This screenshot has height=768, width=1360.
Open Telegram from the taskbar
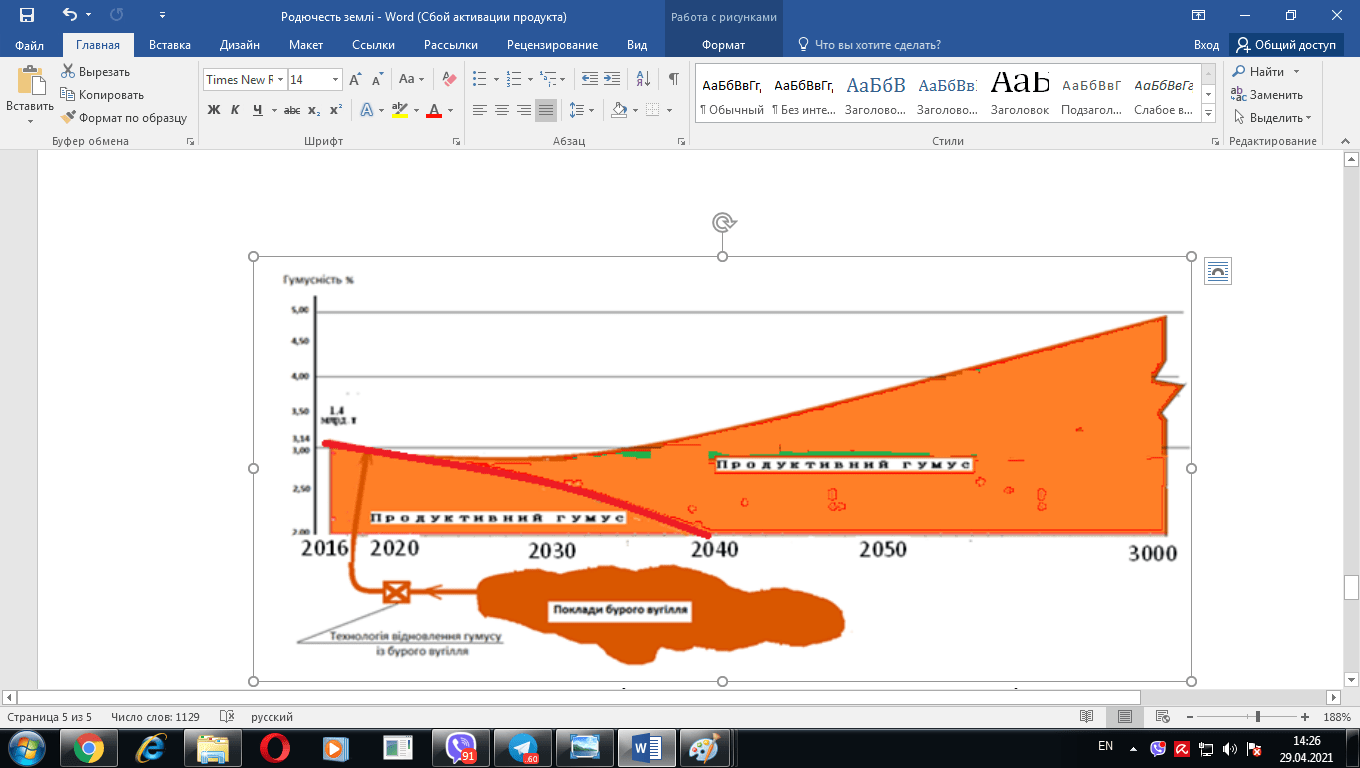click(x=522, y=748)
